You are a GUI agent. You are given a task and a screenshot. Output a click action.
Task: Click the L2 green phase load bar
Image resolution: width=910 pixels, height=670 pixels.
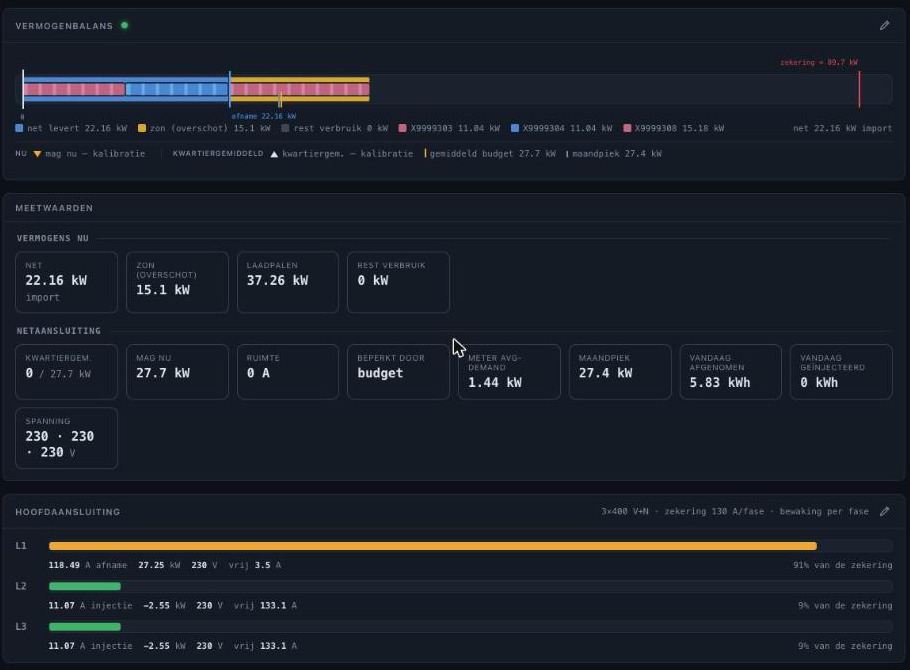[x=85, y=586]
